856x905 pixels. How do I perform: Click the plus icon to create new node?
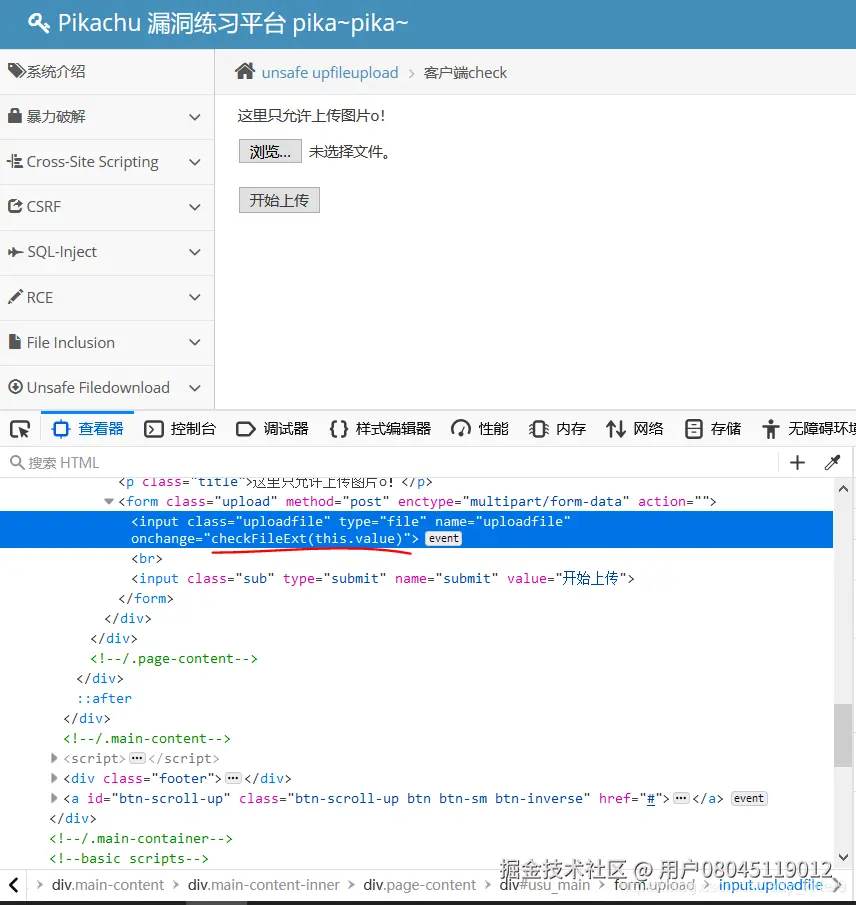[797, 462]
